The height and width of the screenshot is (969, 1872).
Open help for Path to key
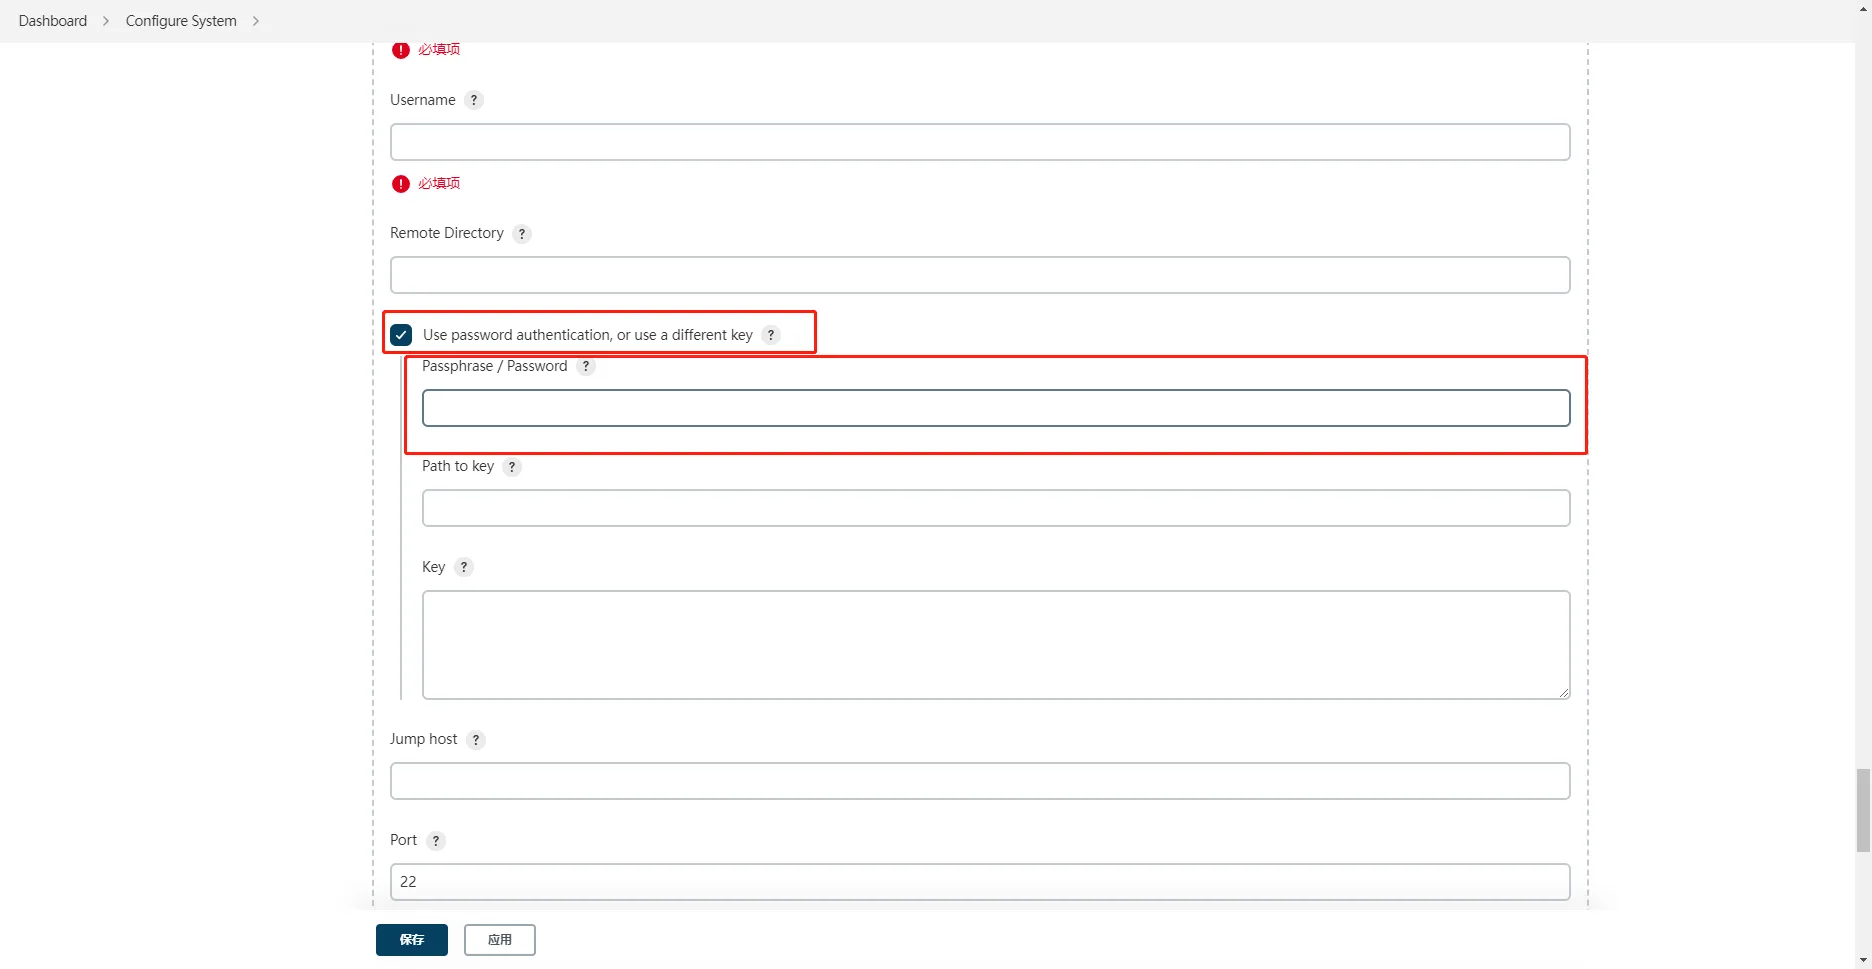click(x=512, y=467)
